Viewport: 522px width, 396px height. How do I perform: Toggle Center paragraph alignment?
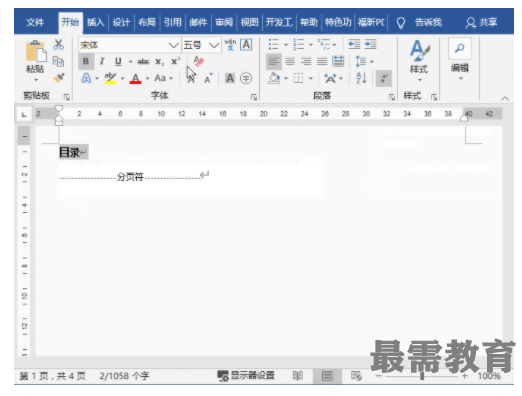pyautogui.click(x=290, y=61)
